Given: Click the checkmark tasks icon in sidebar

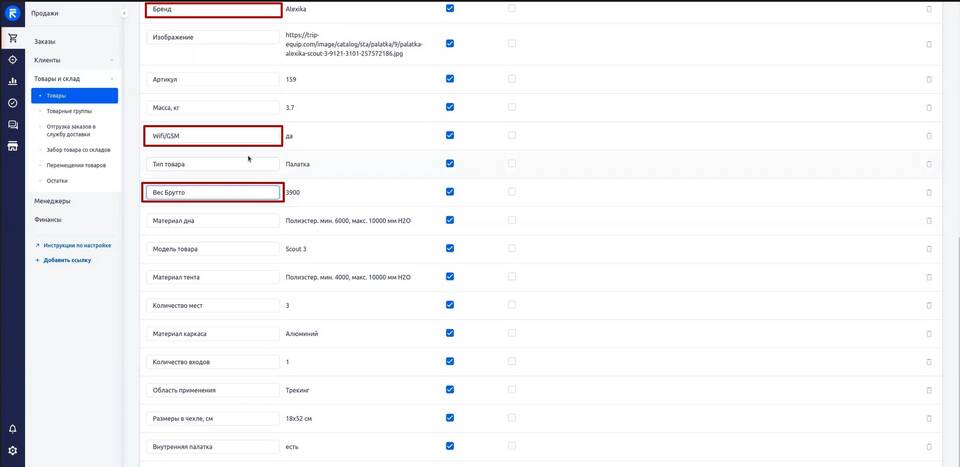Looking at the screenshot, I should (12, 103).
